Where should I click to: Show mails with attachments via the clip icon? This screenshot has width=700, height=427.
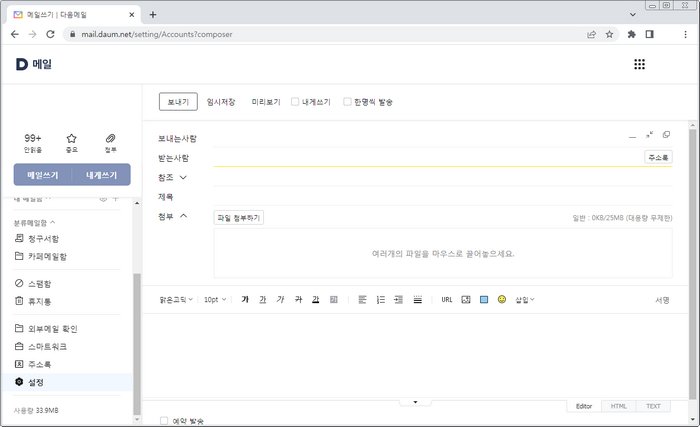(110, 143)
